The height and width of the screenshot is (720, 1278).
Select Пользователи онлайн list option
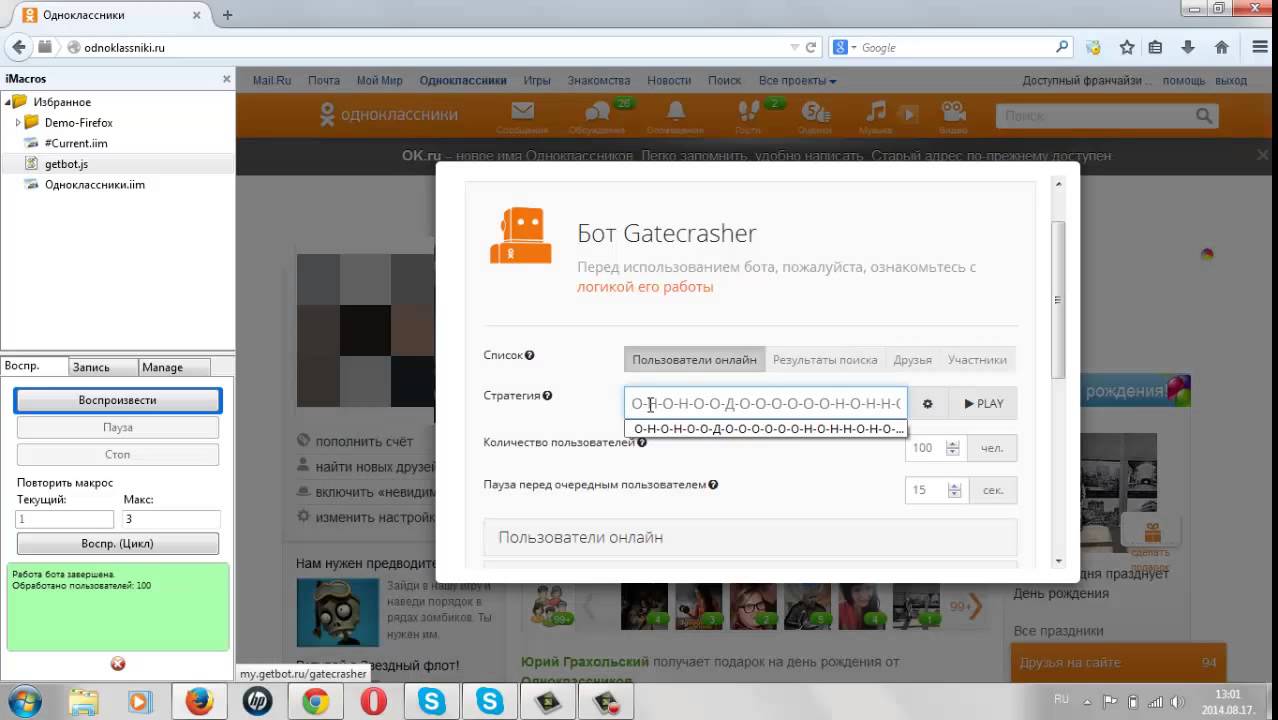pos(694,360)
